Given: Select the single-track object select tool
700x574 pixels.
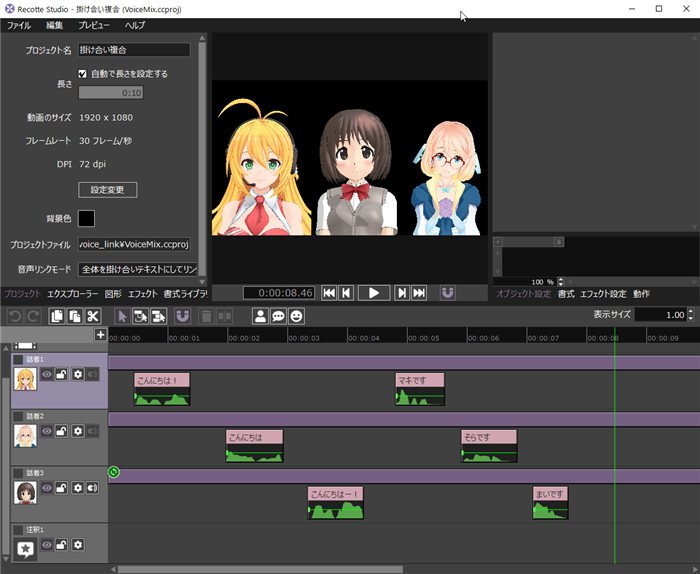Looking at the screenshot, I should 140,316.
